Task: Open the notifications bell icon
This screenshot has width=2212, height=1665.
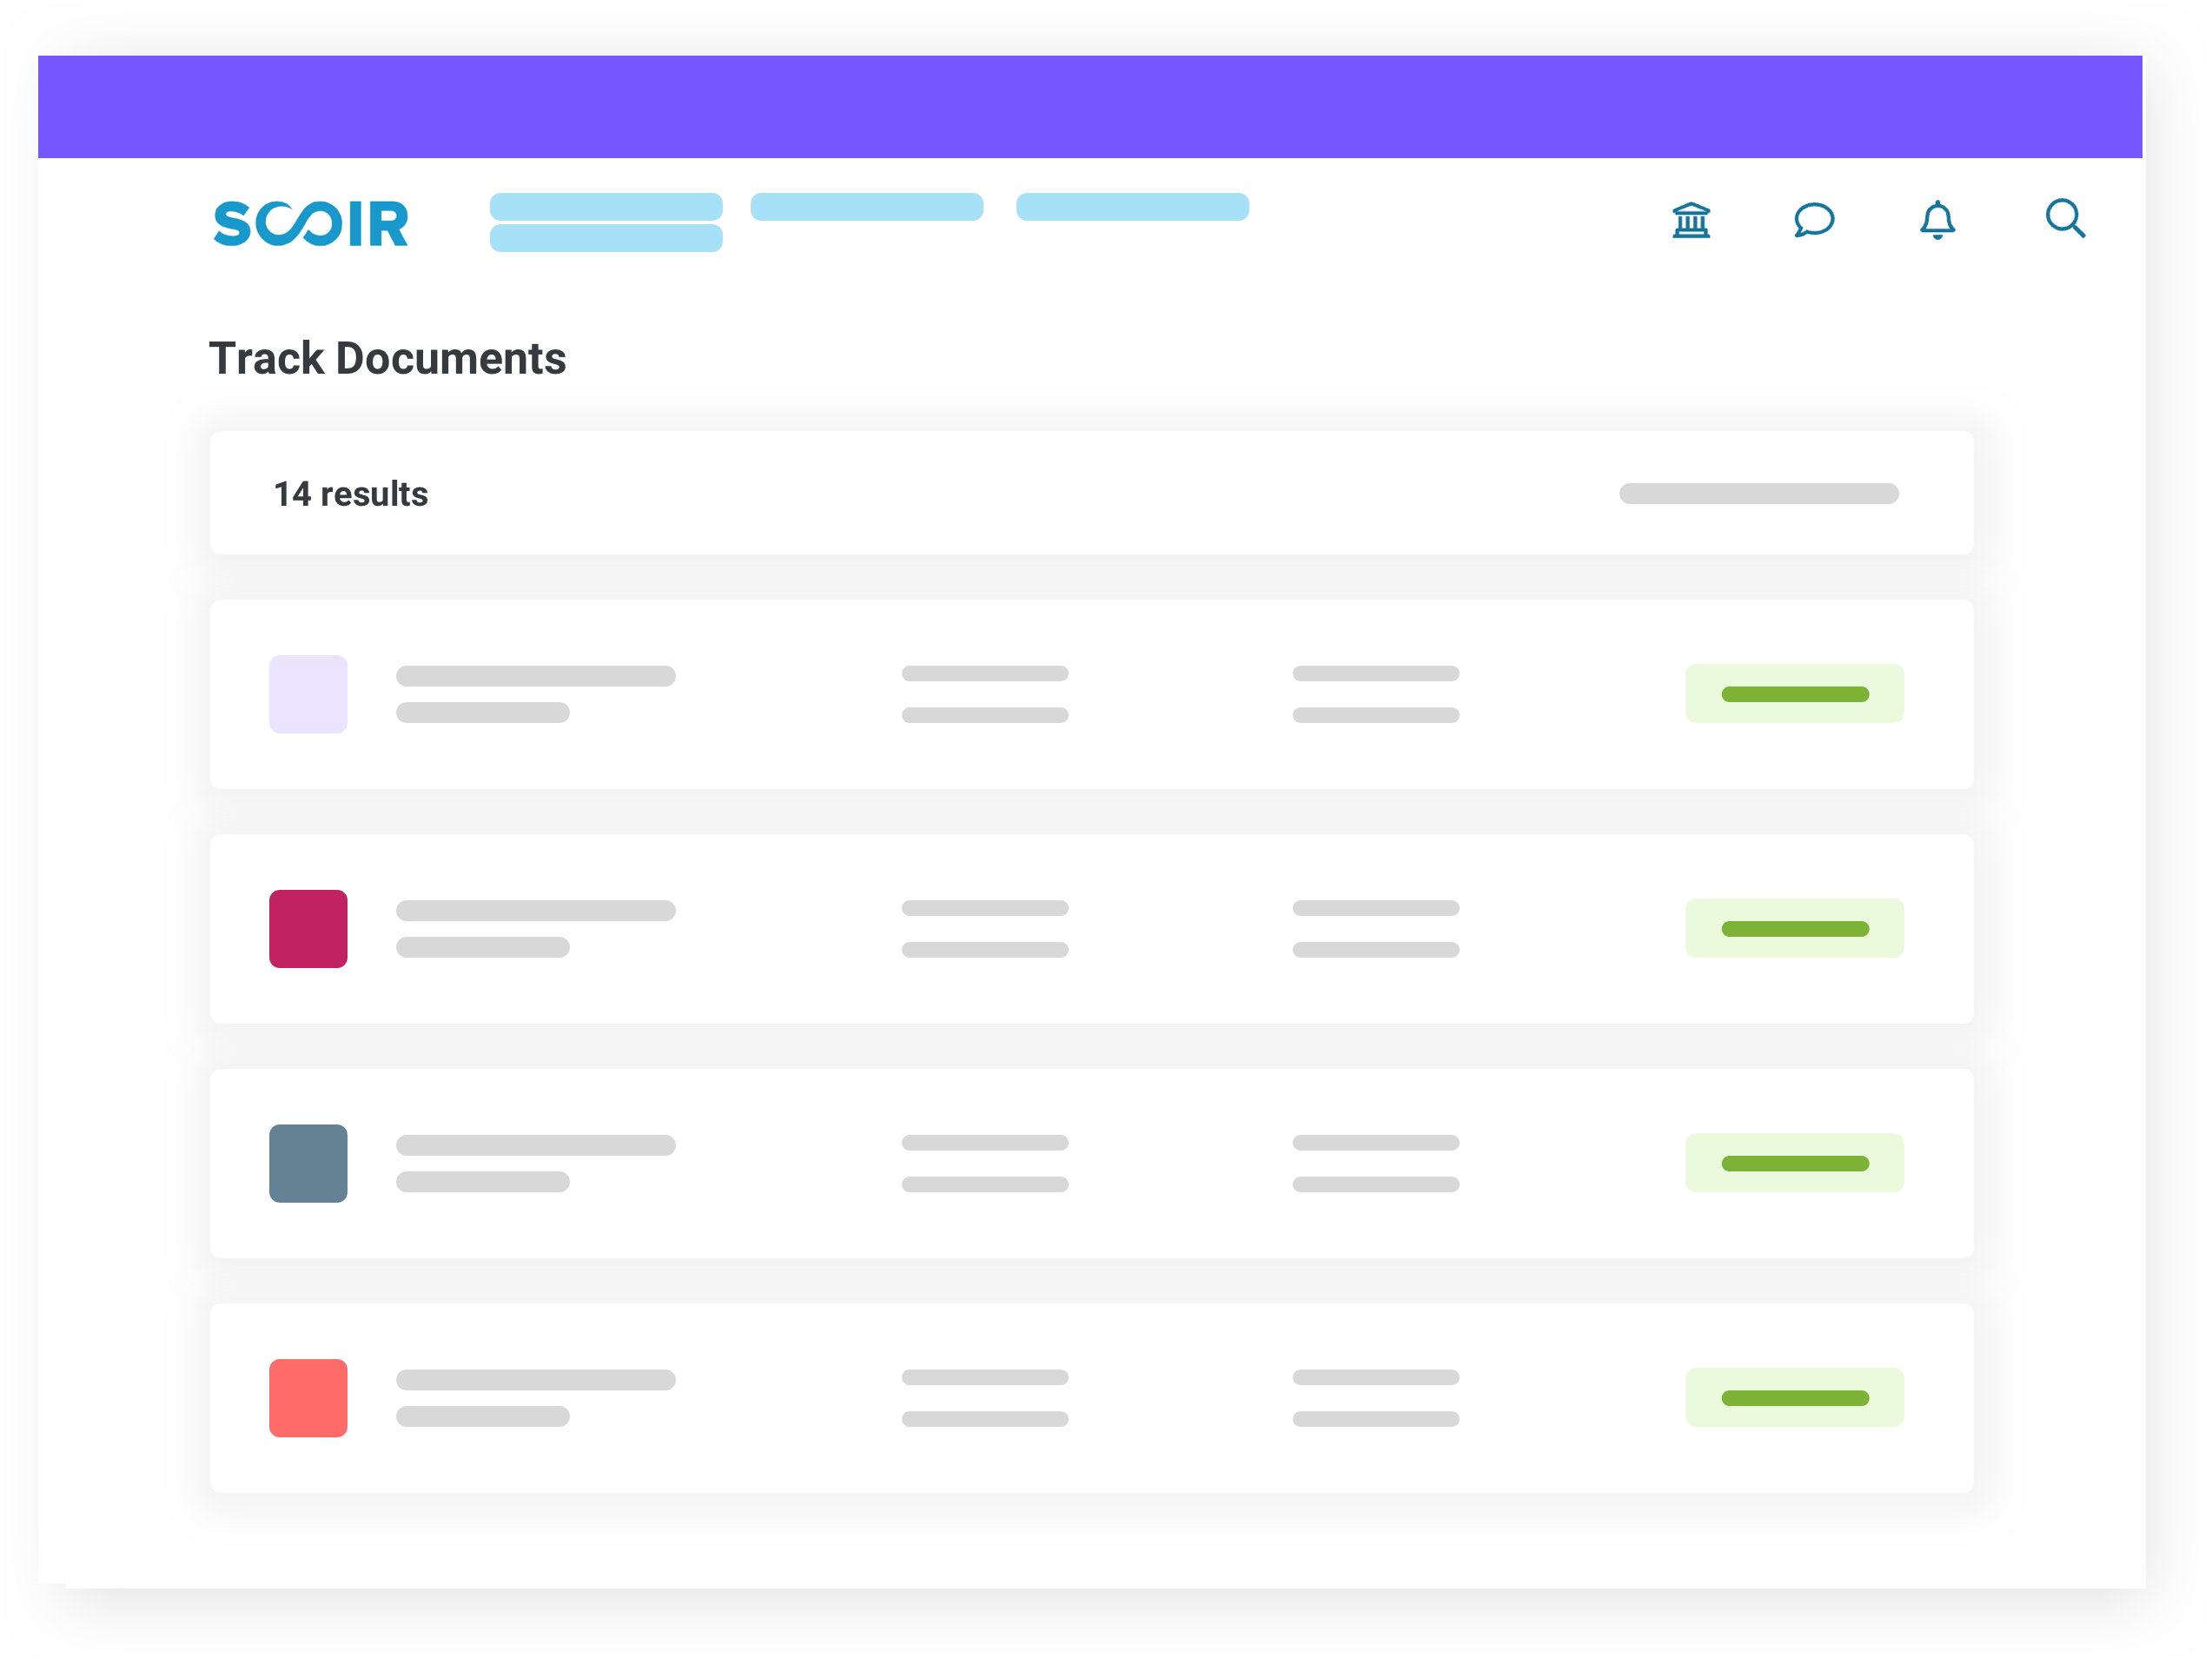Action: [x=1937, y=220]
